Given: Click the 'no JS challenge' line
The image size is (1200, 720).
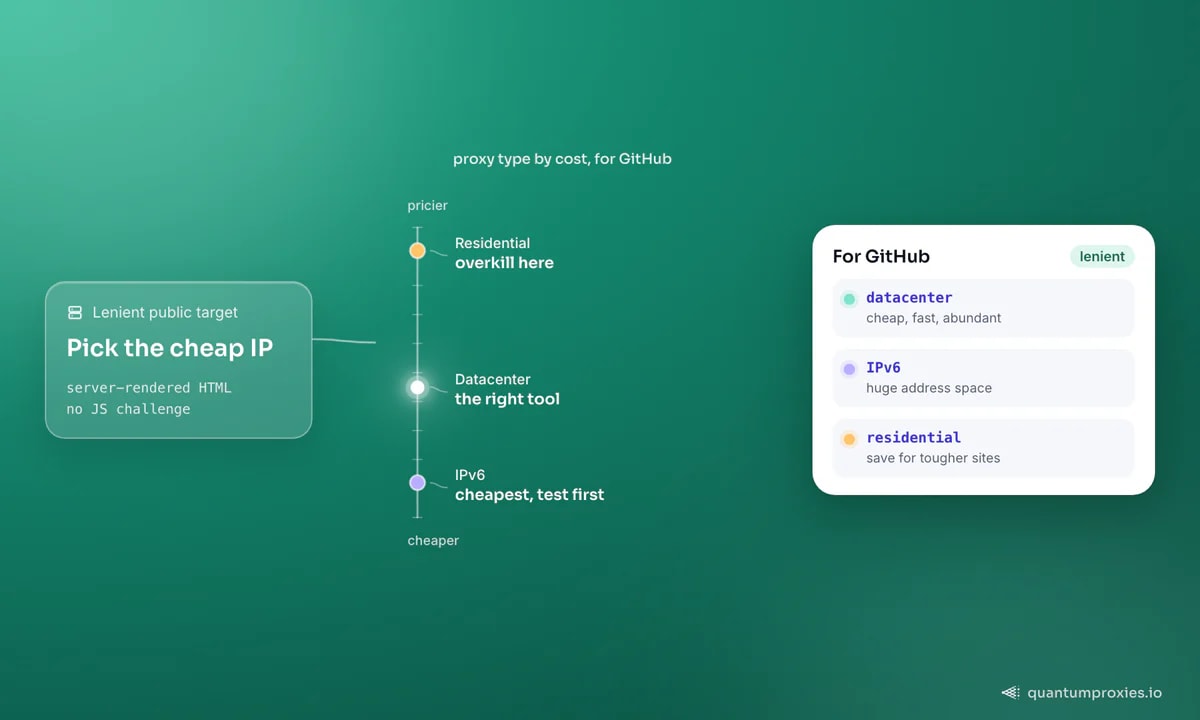Looking at the screenshot, I should pos(128,409).
